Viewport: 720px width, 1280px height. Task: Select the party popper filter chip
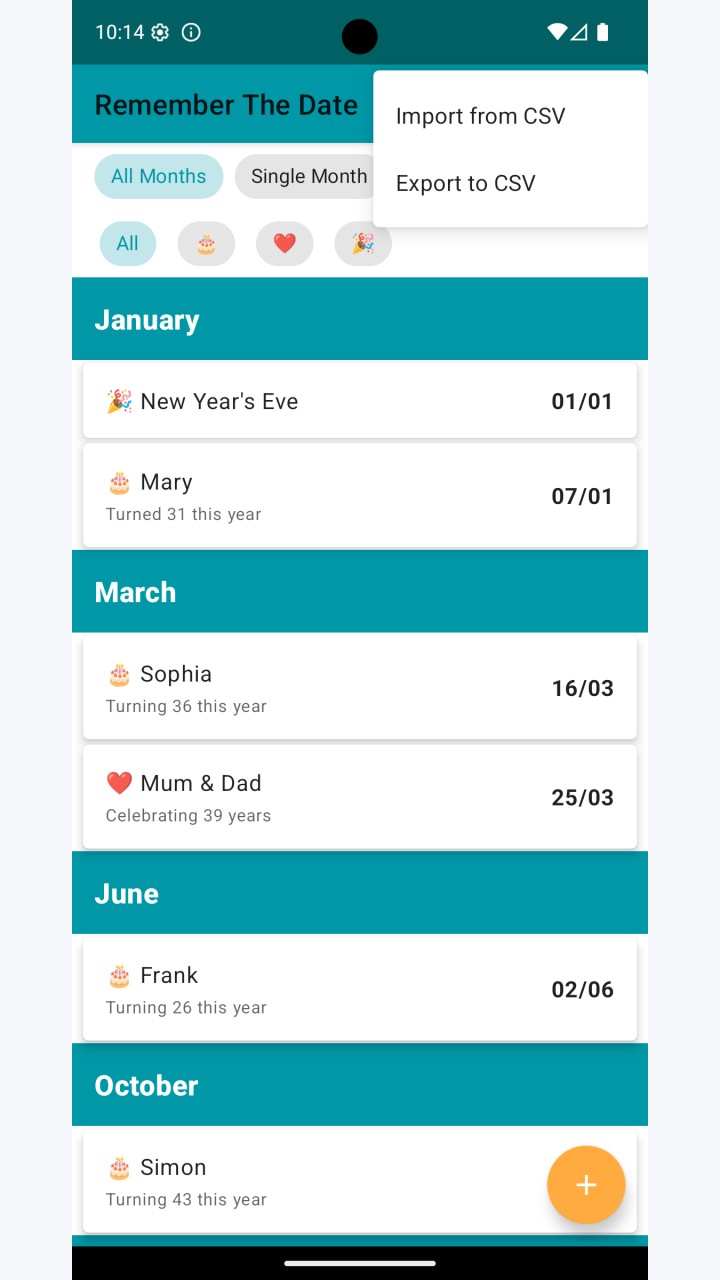pyautogui.click(x=363, y=244)
